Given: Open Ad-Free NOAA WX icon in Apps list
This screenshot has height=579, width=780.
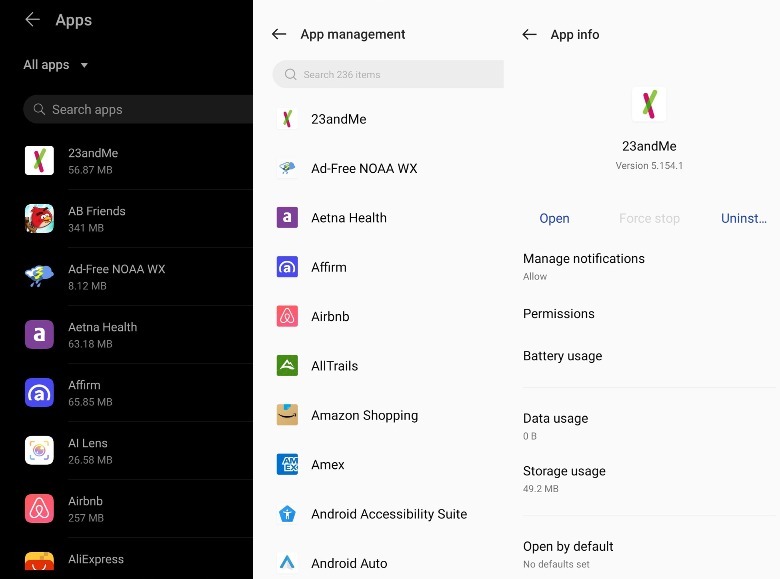Looking at the screenshot, I should click(x=39, y=276).
